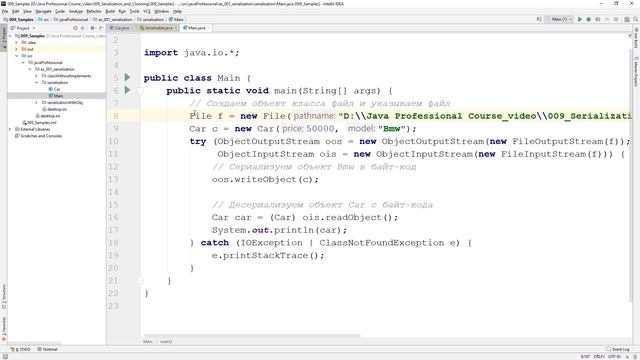Open the Run/Debug configuration dropdown Main

560,19
